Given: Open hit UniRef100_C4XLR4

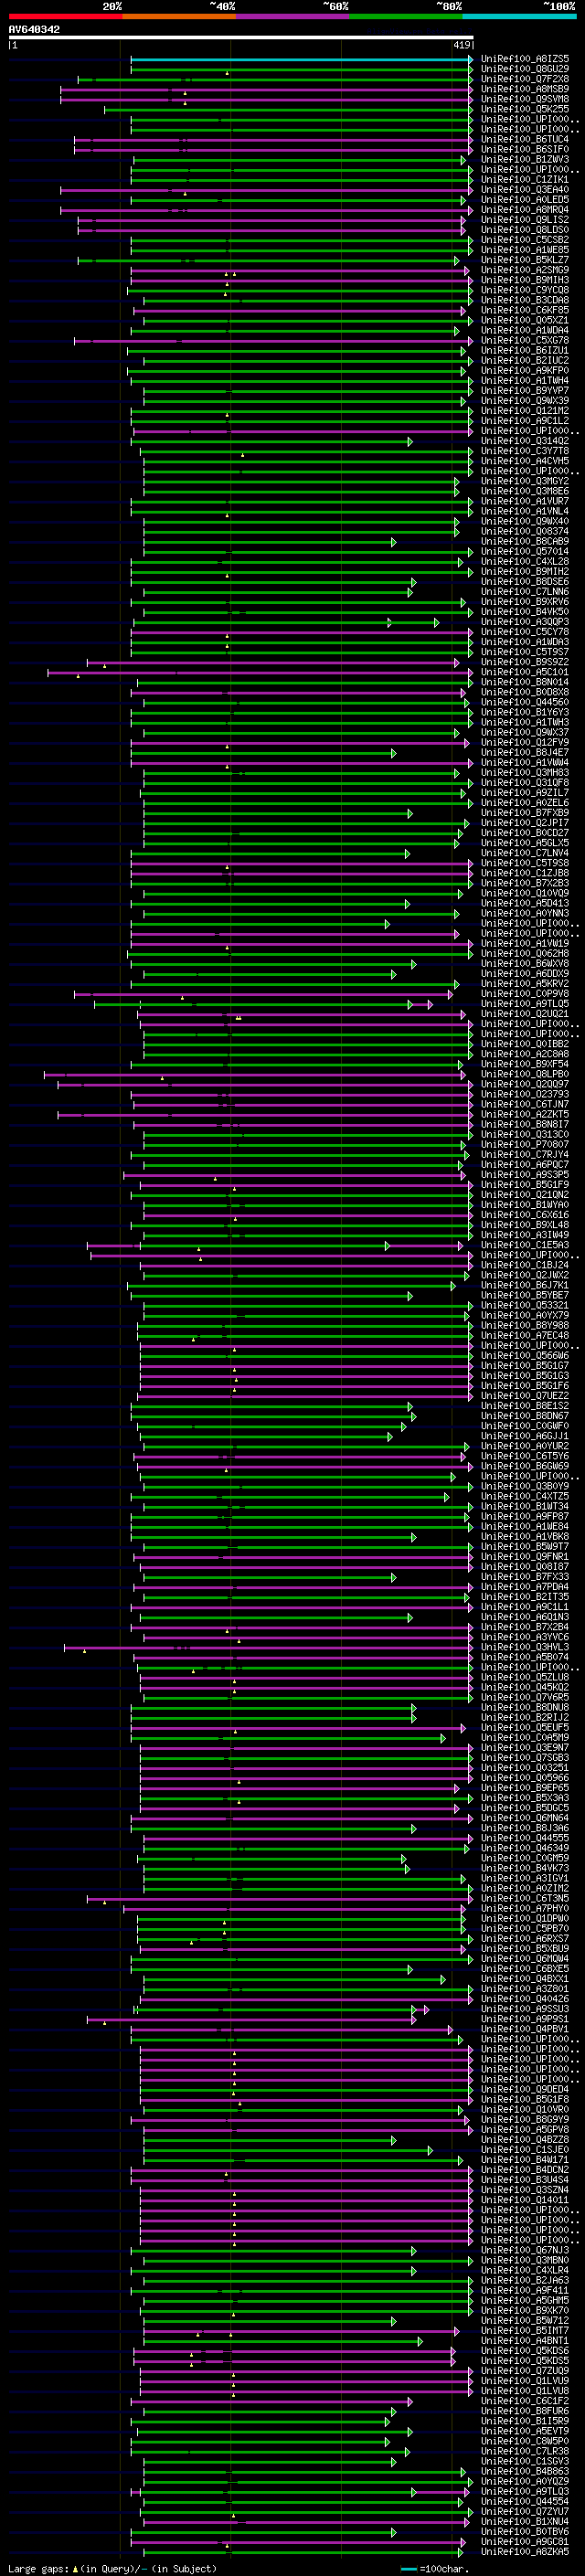Looking at the screenshot, I should 525,2271.
